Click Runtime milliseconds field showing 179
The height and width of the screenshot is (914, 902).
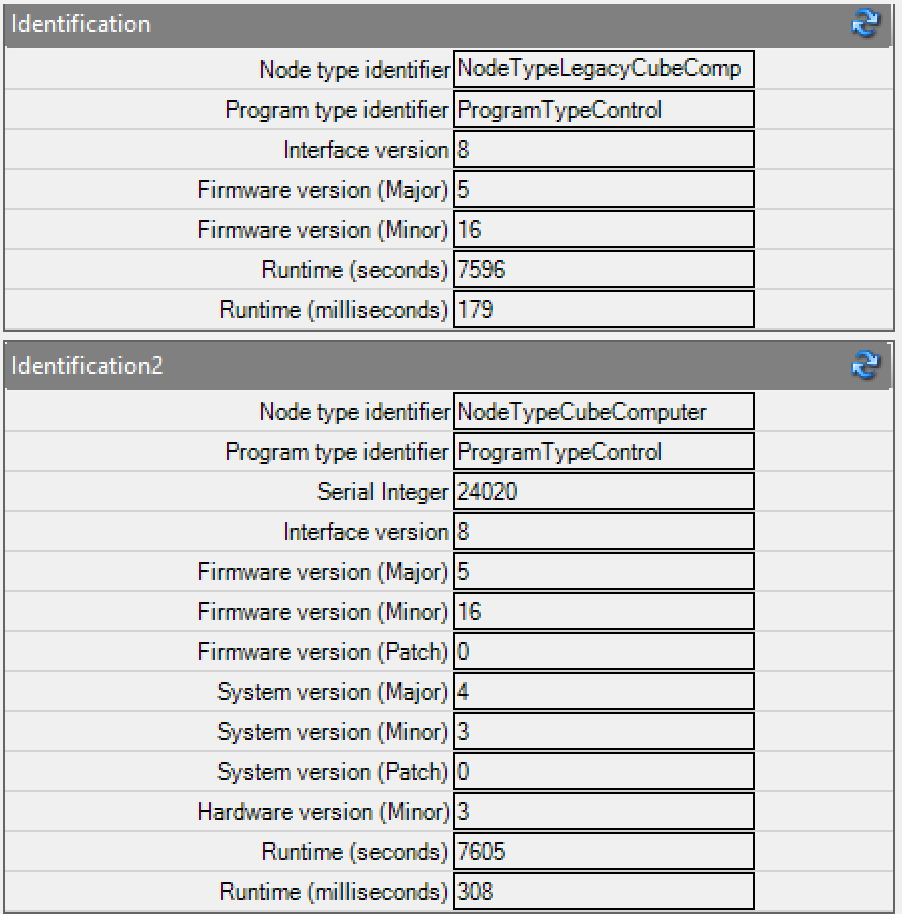pyautogui.click(x=603, y=310)
